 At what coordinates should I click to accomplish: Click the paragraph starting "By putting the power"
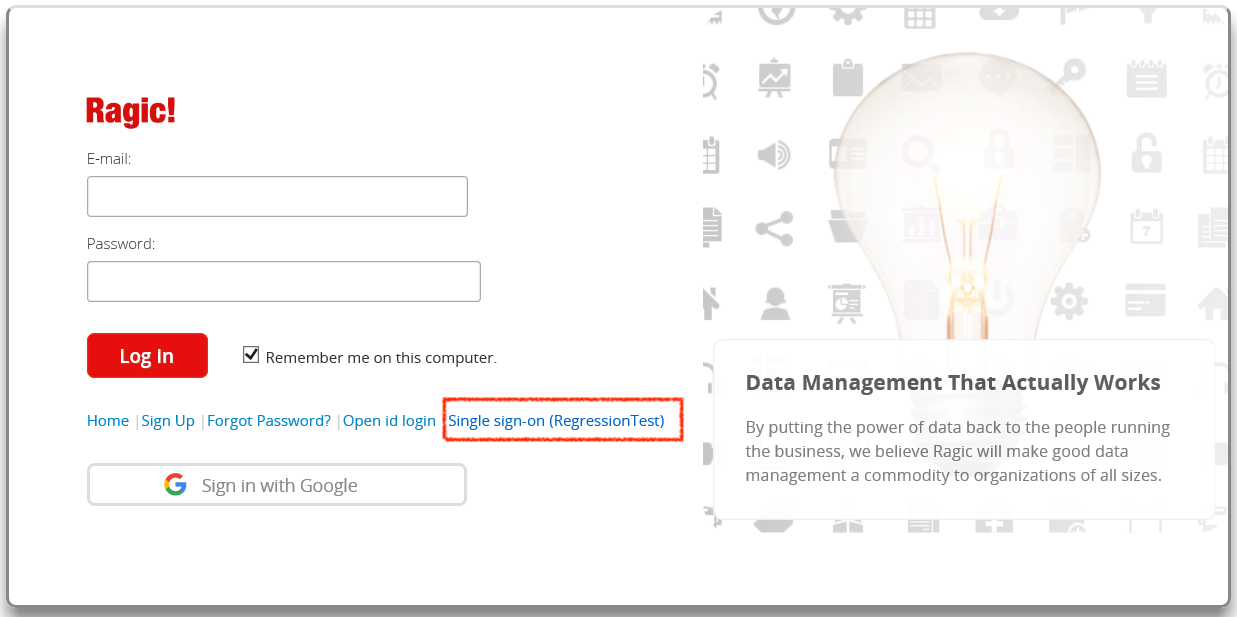point(958,451)
